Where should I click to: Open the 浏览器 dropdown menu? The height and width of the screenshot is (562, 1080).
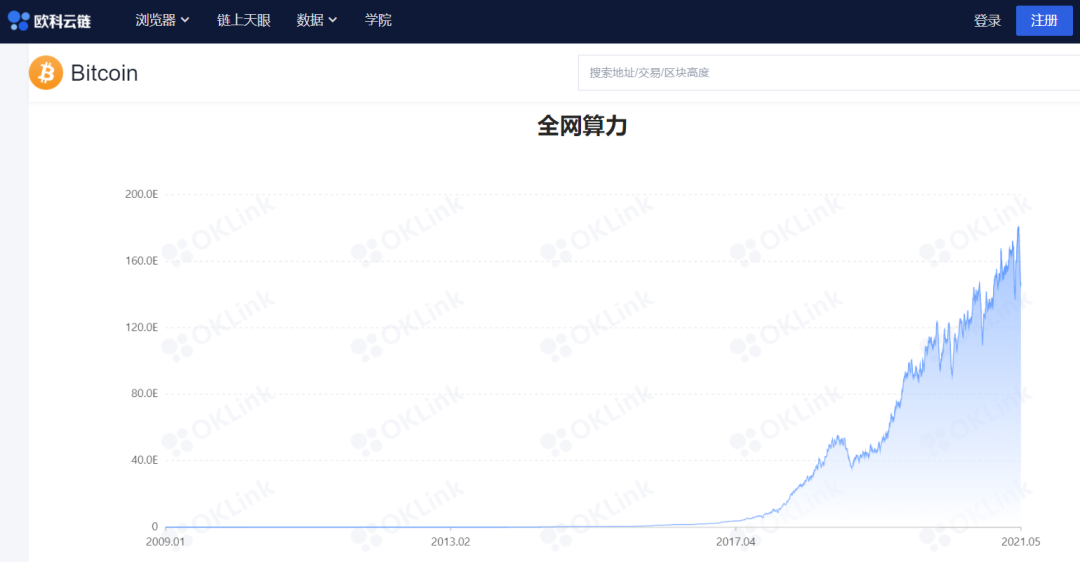pos(162,21)
